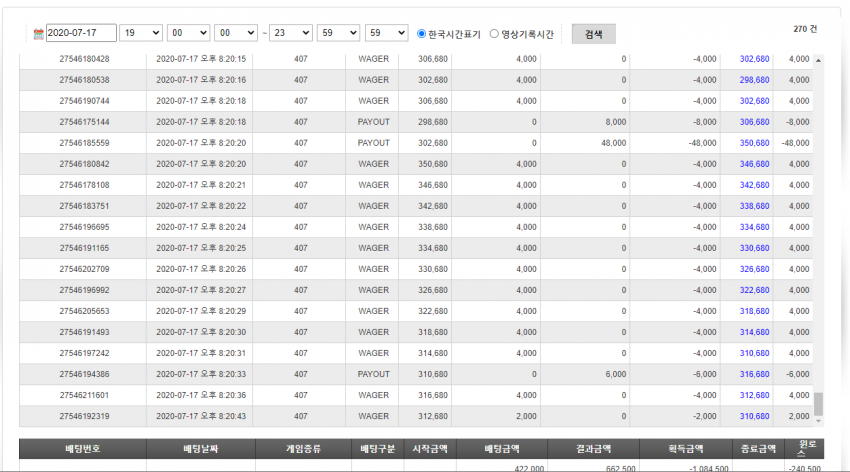This screenshot has height=472, width=850.
Task: Expand the end minute dropdown after 23
Action: pos(338,33)
